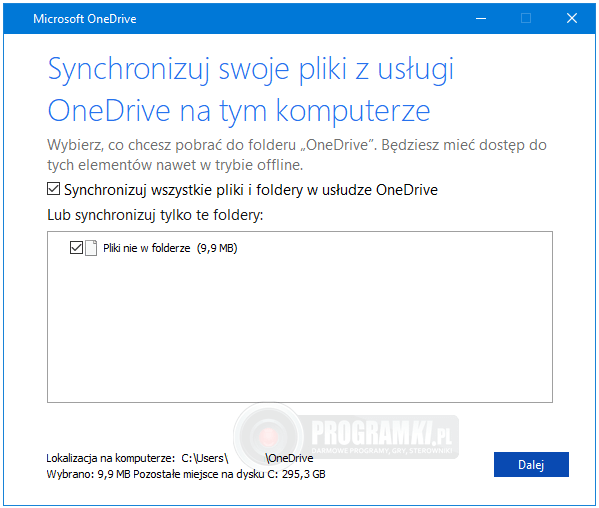Click the Microsoft OneDrive title text
This screenshot has height=508, width=599.
[x=85, y=19]
